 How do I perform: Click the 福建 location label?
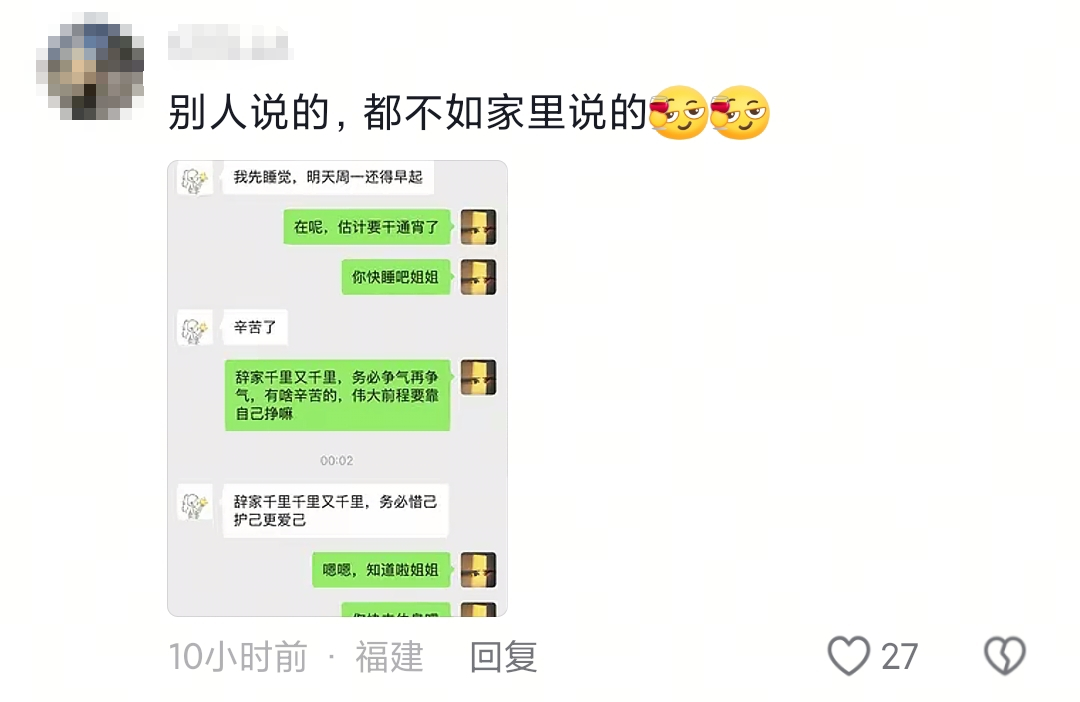(389, 657)
